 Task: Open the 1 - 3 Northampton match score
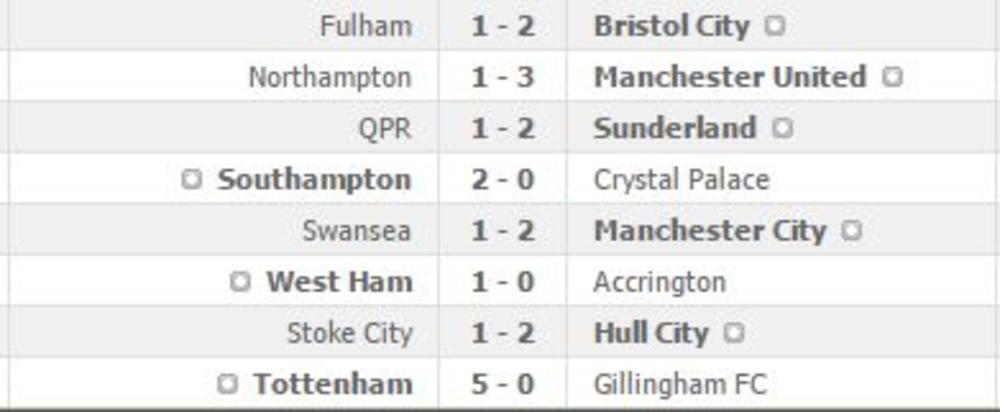pos(503,77)
